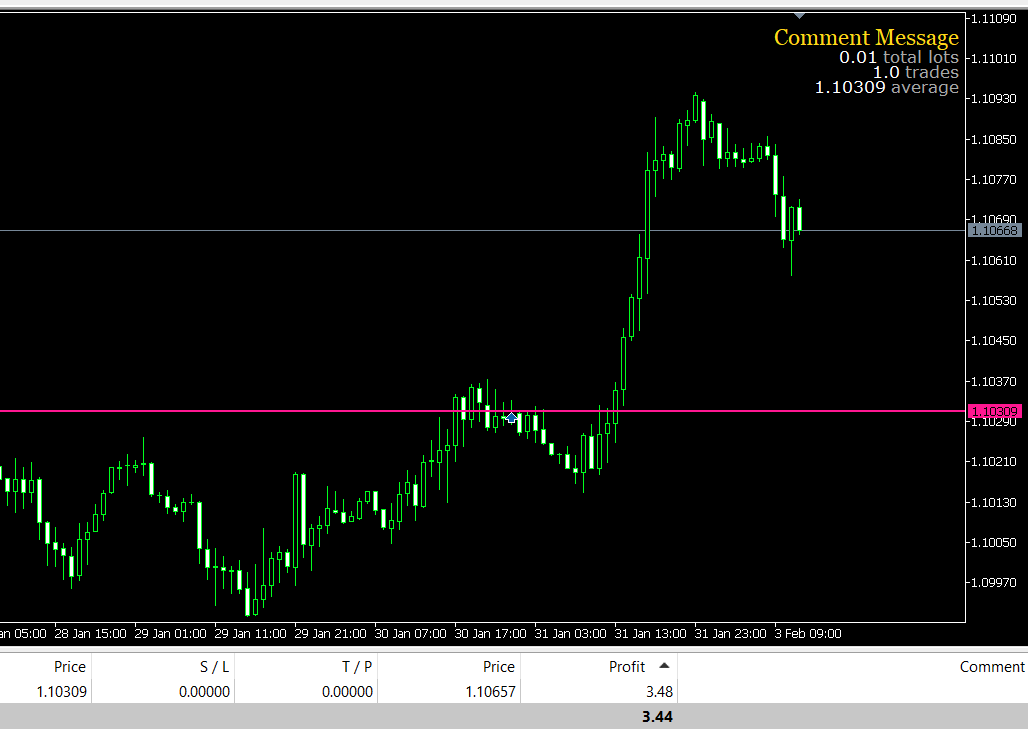This screenshot has width=1028, height=743.
Task: Click the T / P column header
Action: pos(357,667)
